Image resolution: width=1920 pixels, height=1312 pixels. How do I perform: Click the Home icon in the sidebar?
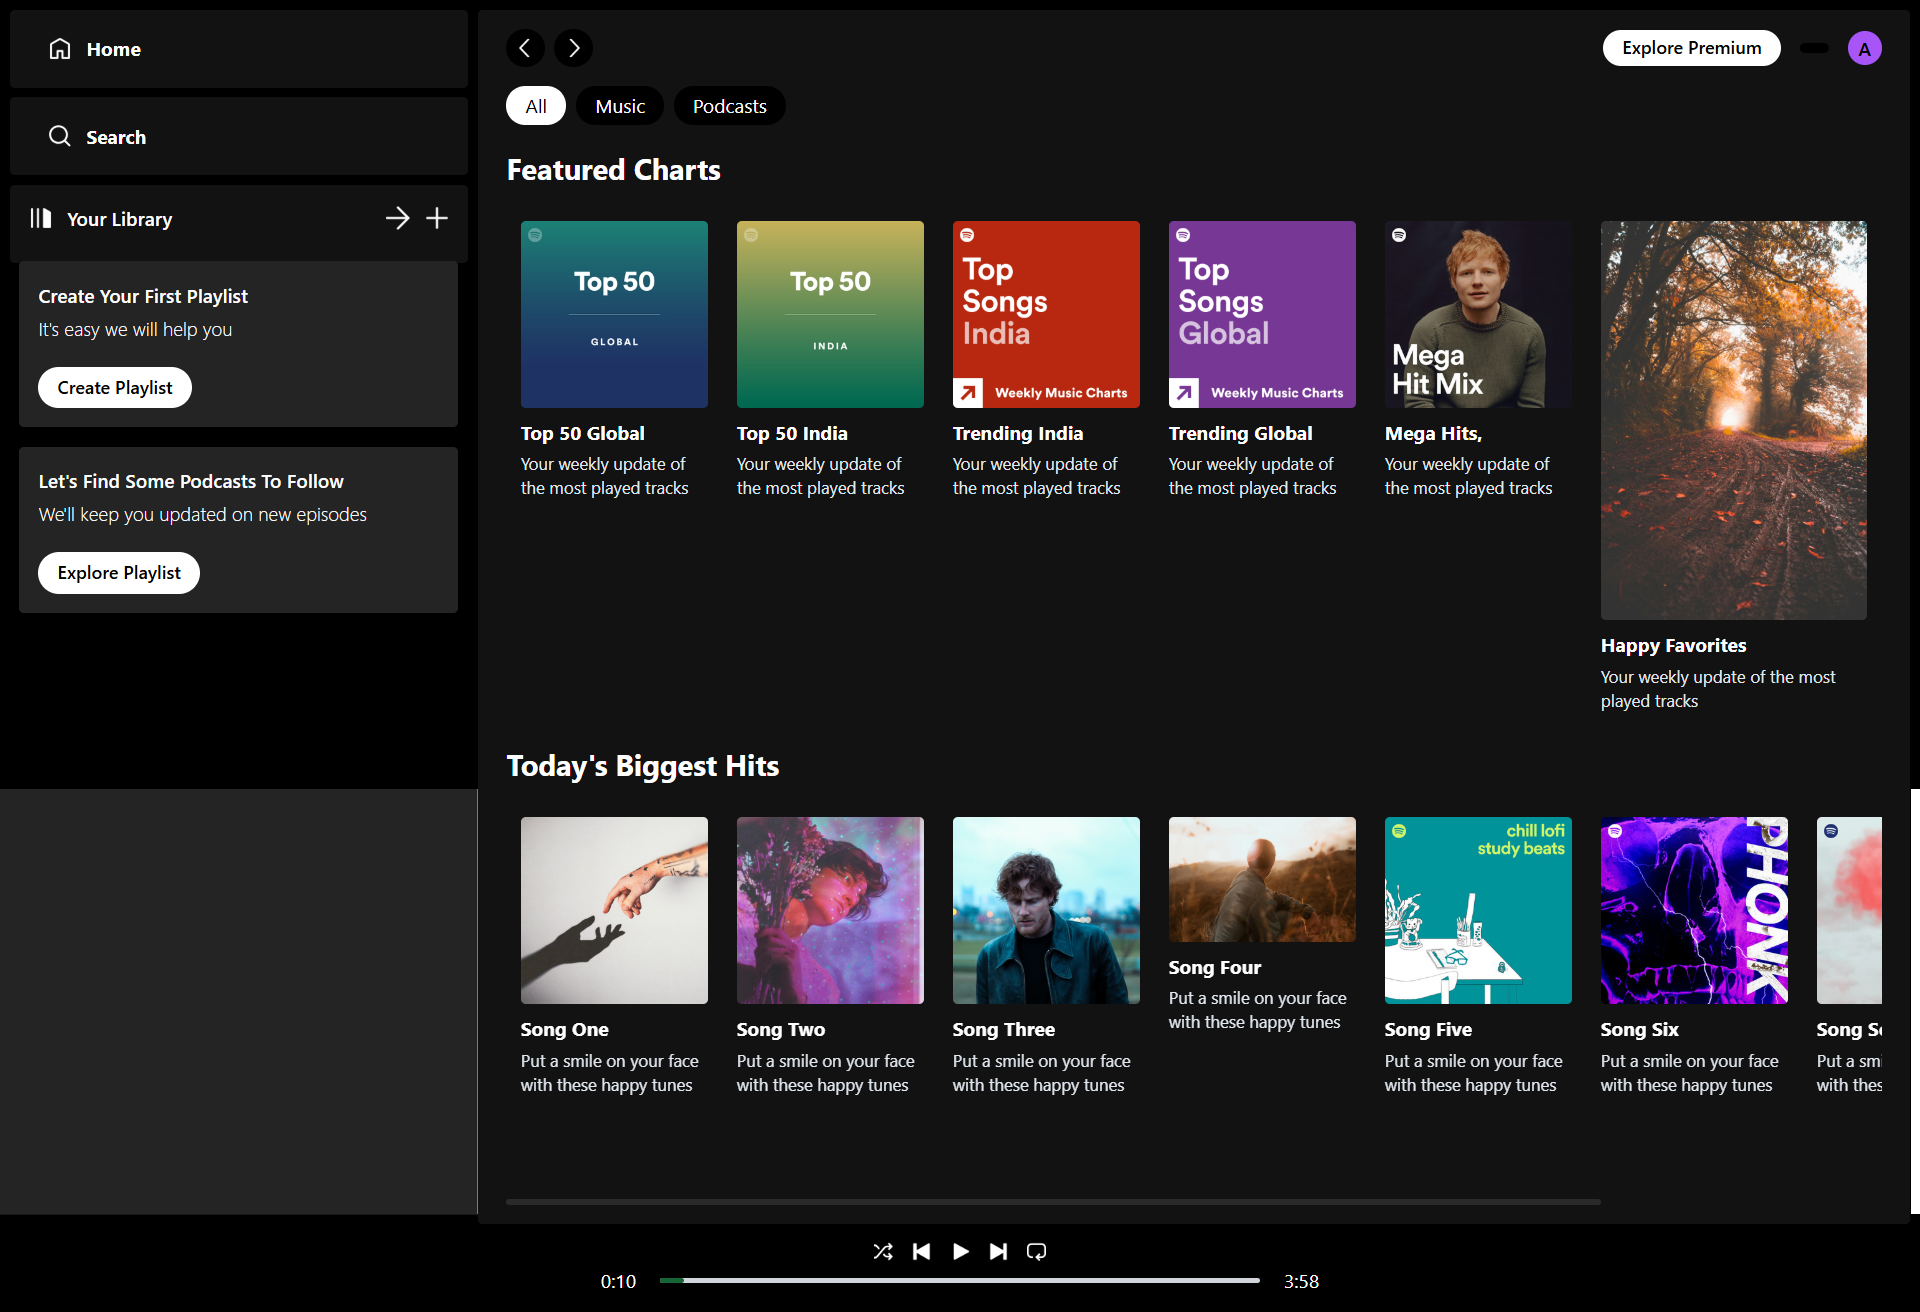(60, 48)
